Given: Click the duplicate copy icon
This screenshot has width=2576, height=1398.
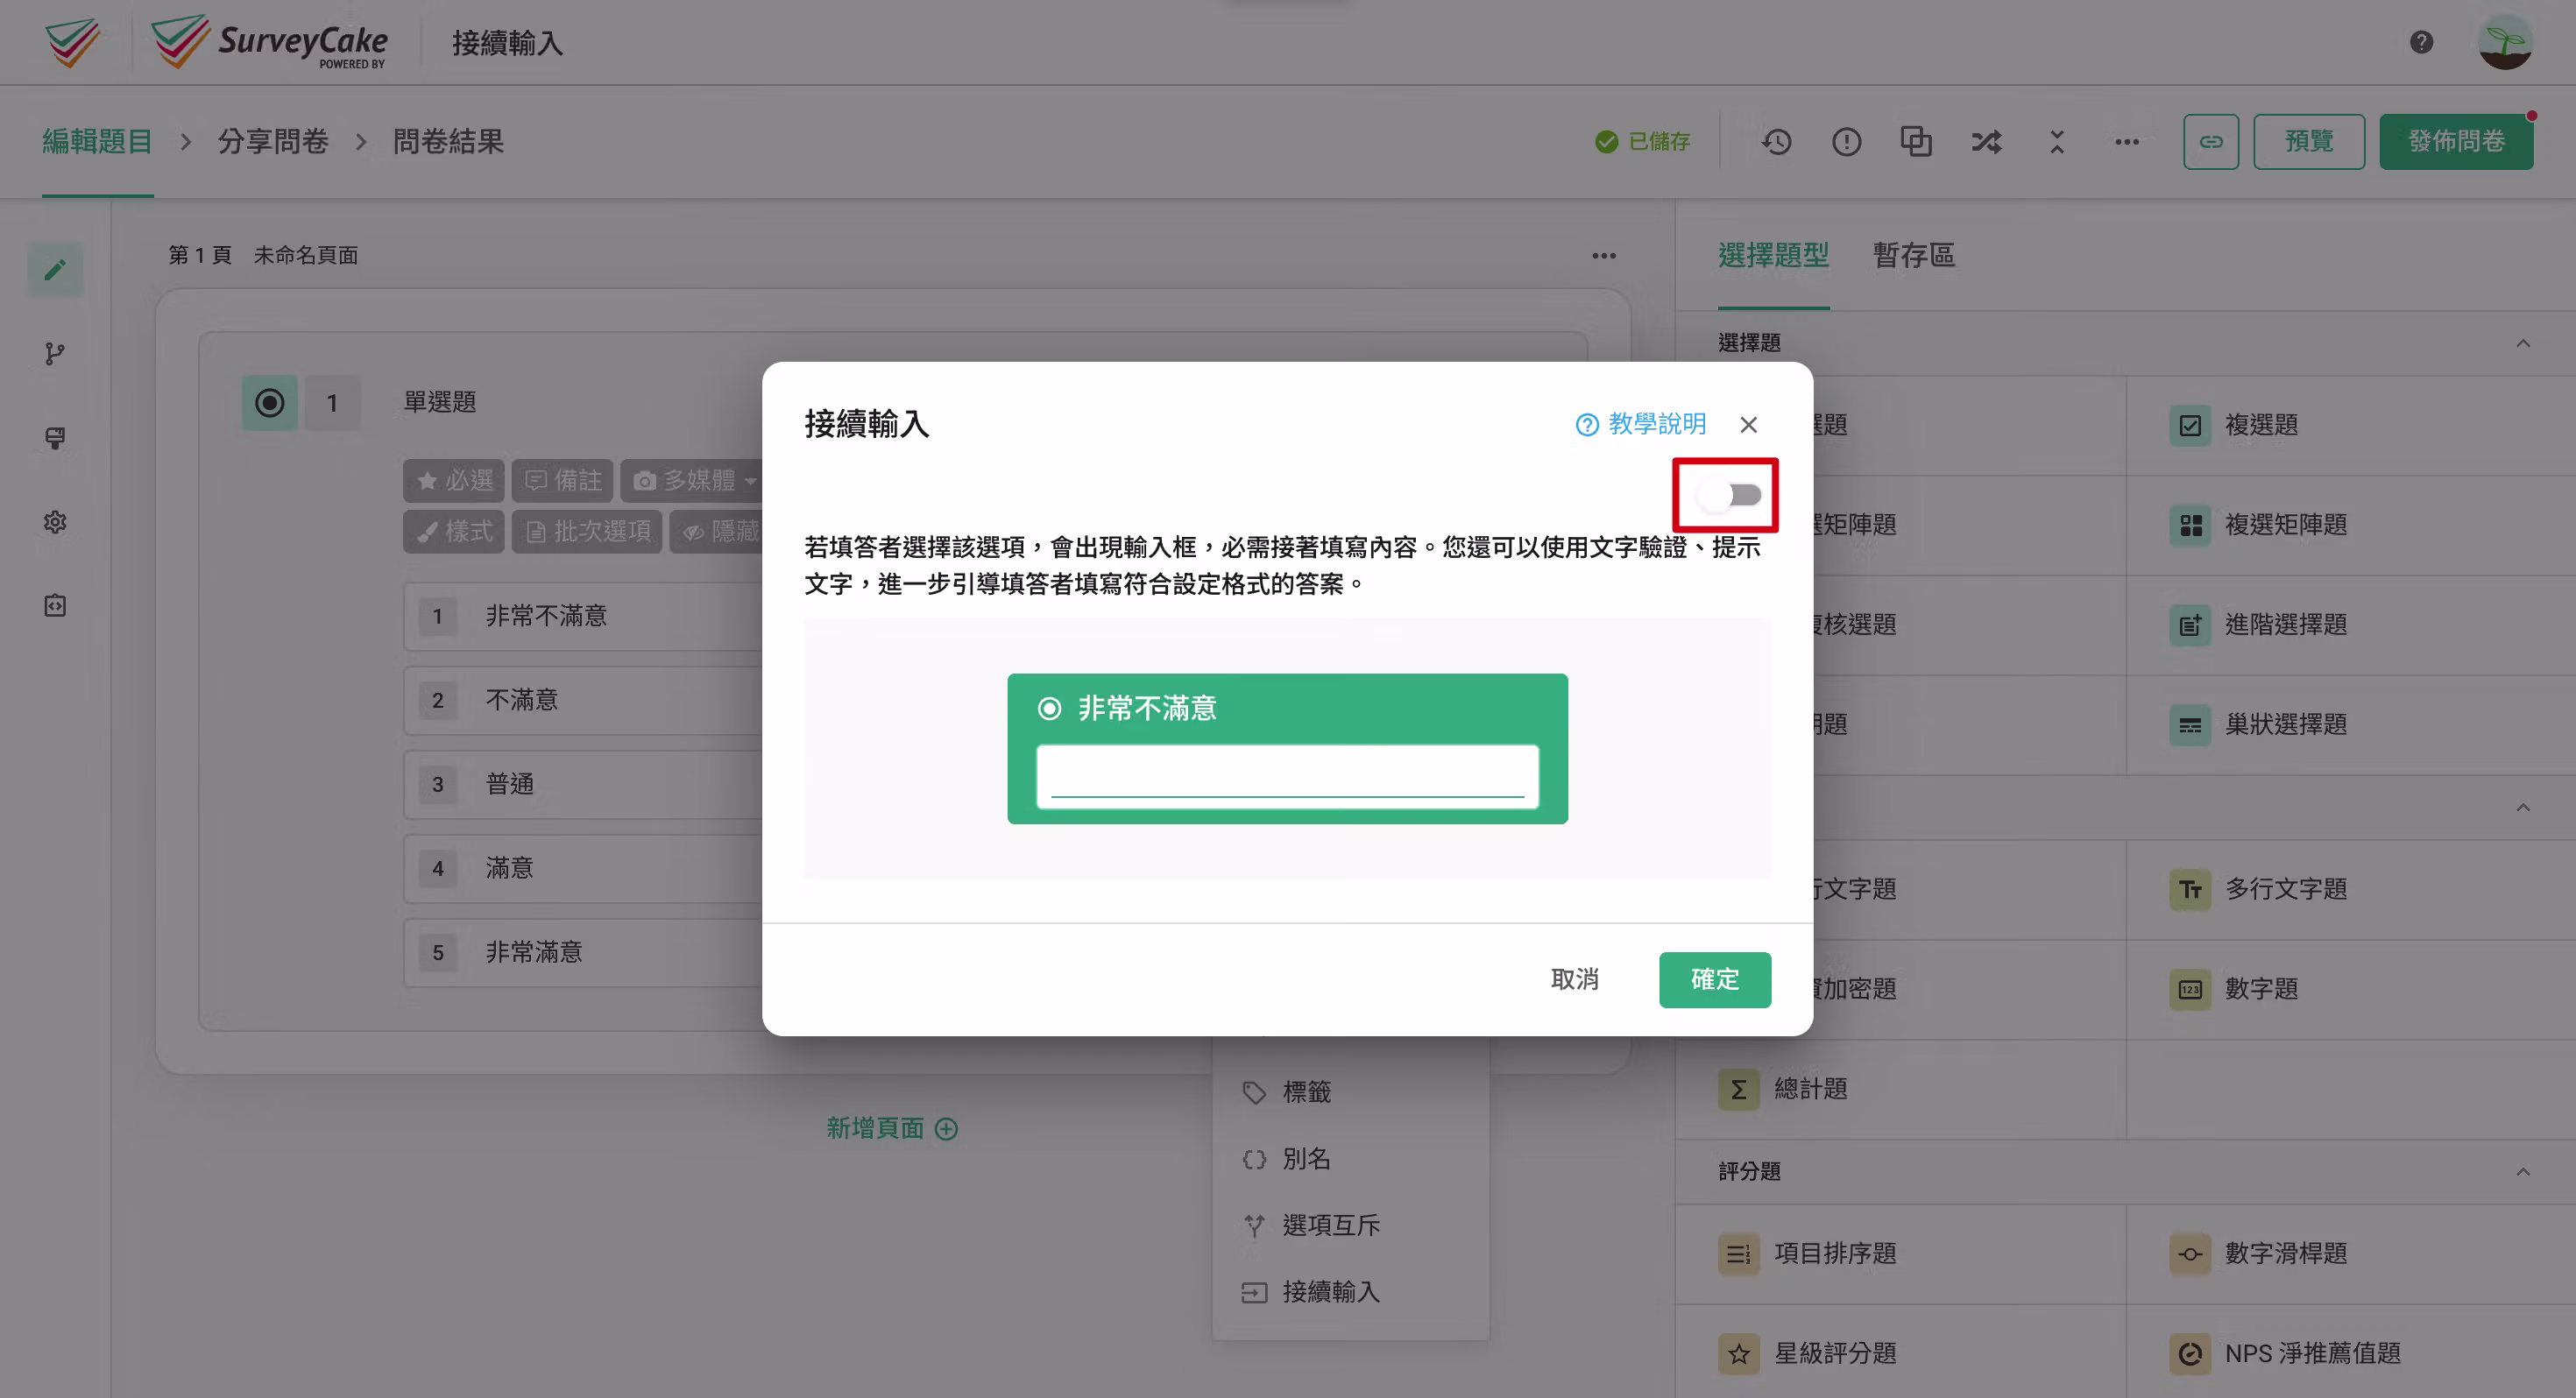Looking at the screenshot, I should (x=1916, y=142).
